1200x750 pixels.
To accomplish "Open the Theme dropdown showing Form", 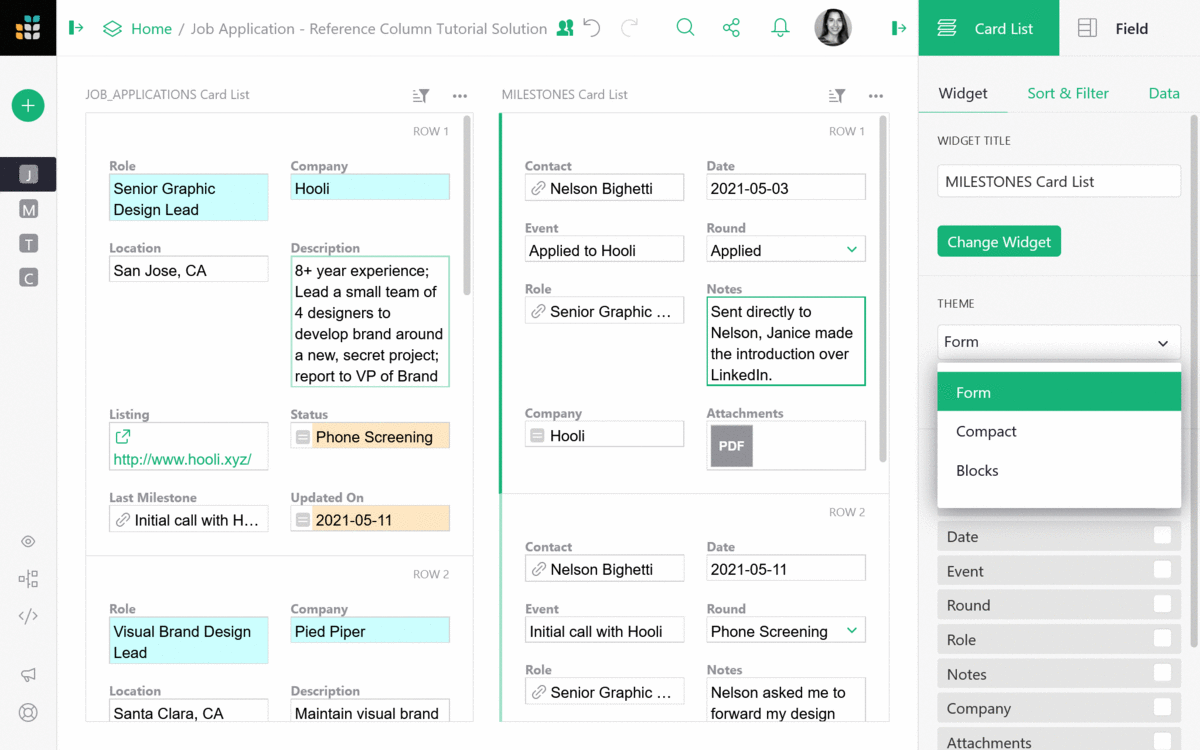I will 1058,342.
